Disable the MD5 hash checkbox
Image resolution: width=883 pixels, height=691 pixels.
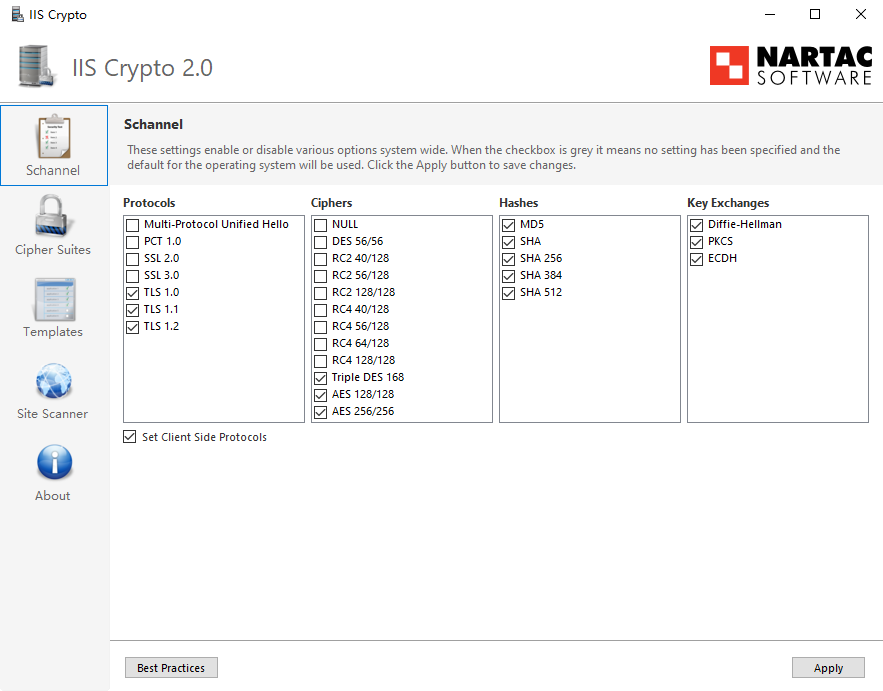point(509,225)
